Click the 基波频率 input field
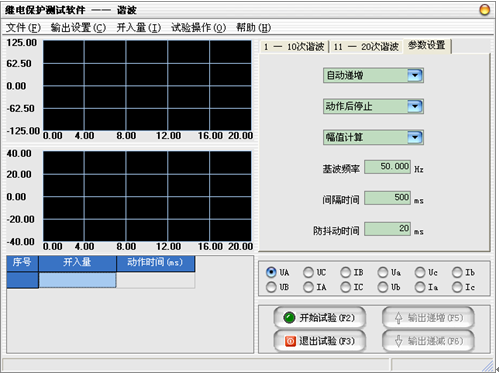 pos(387,167)
